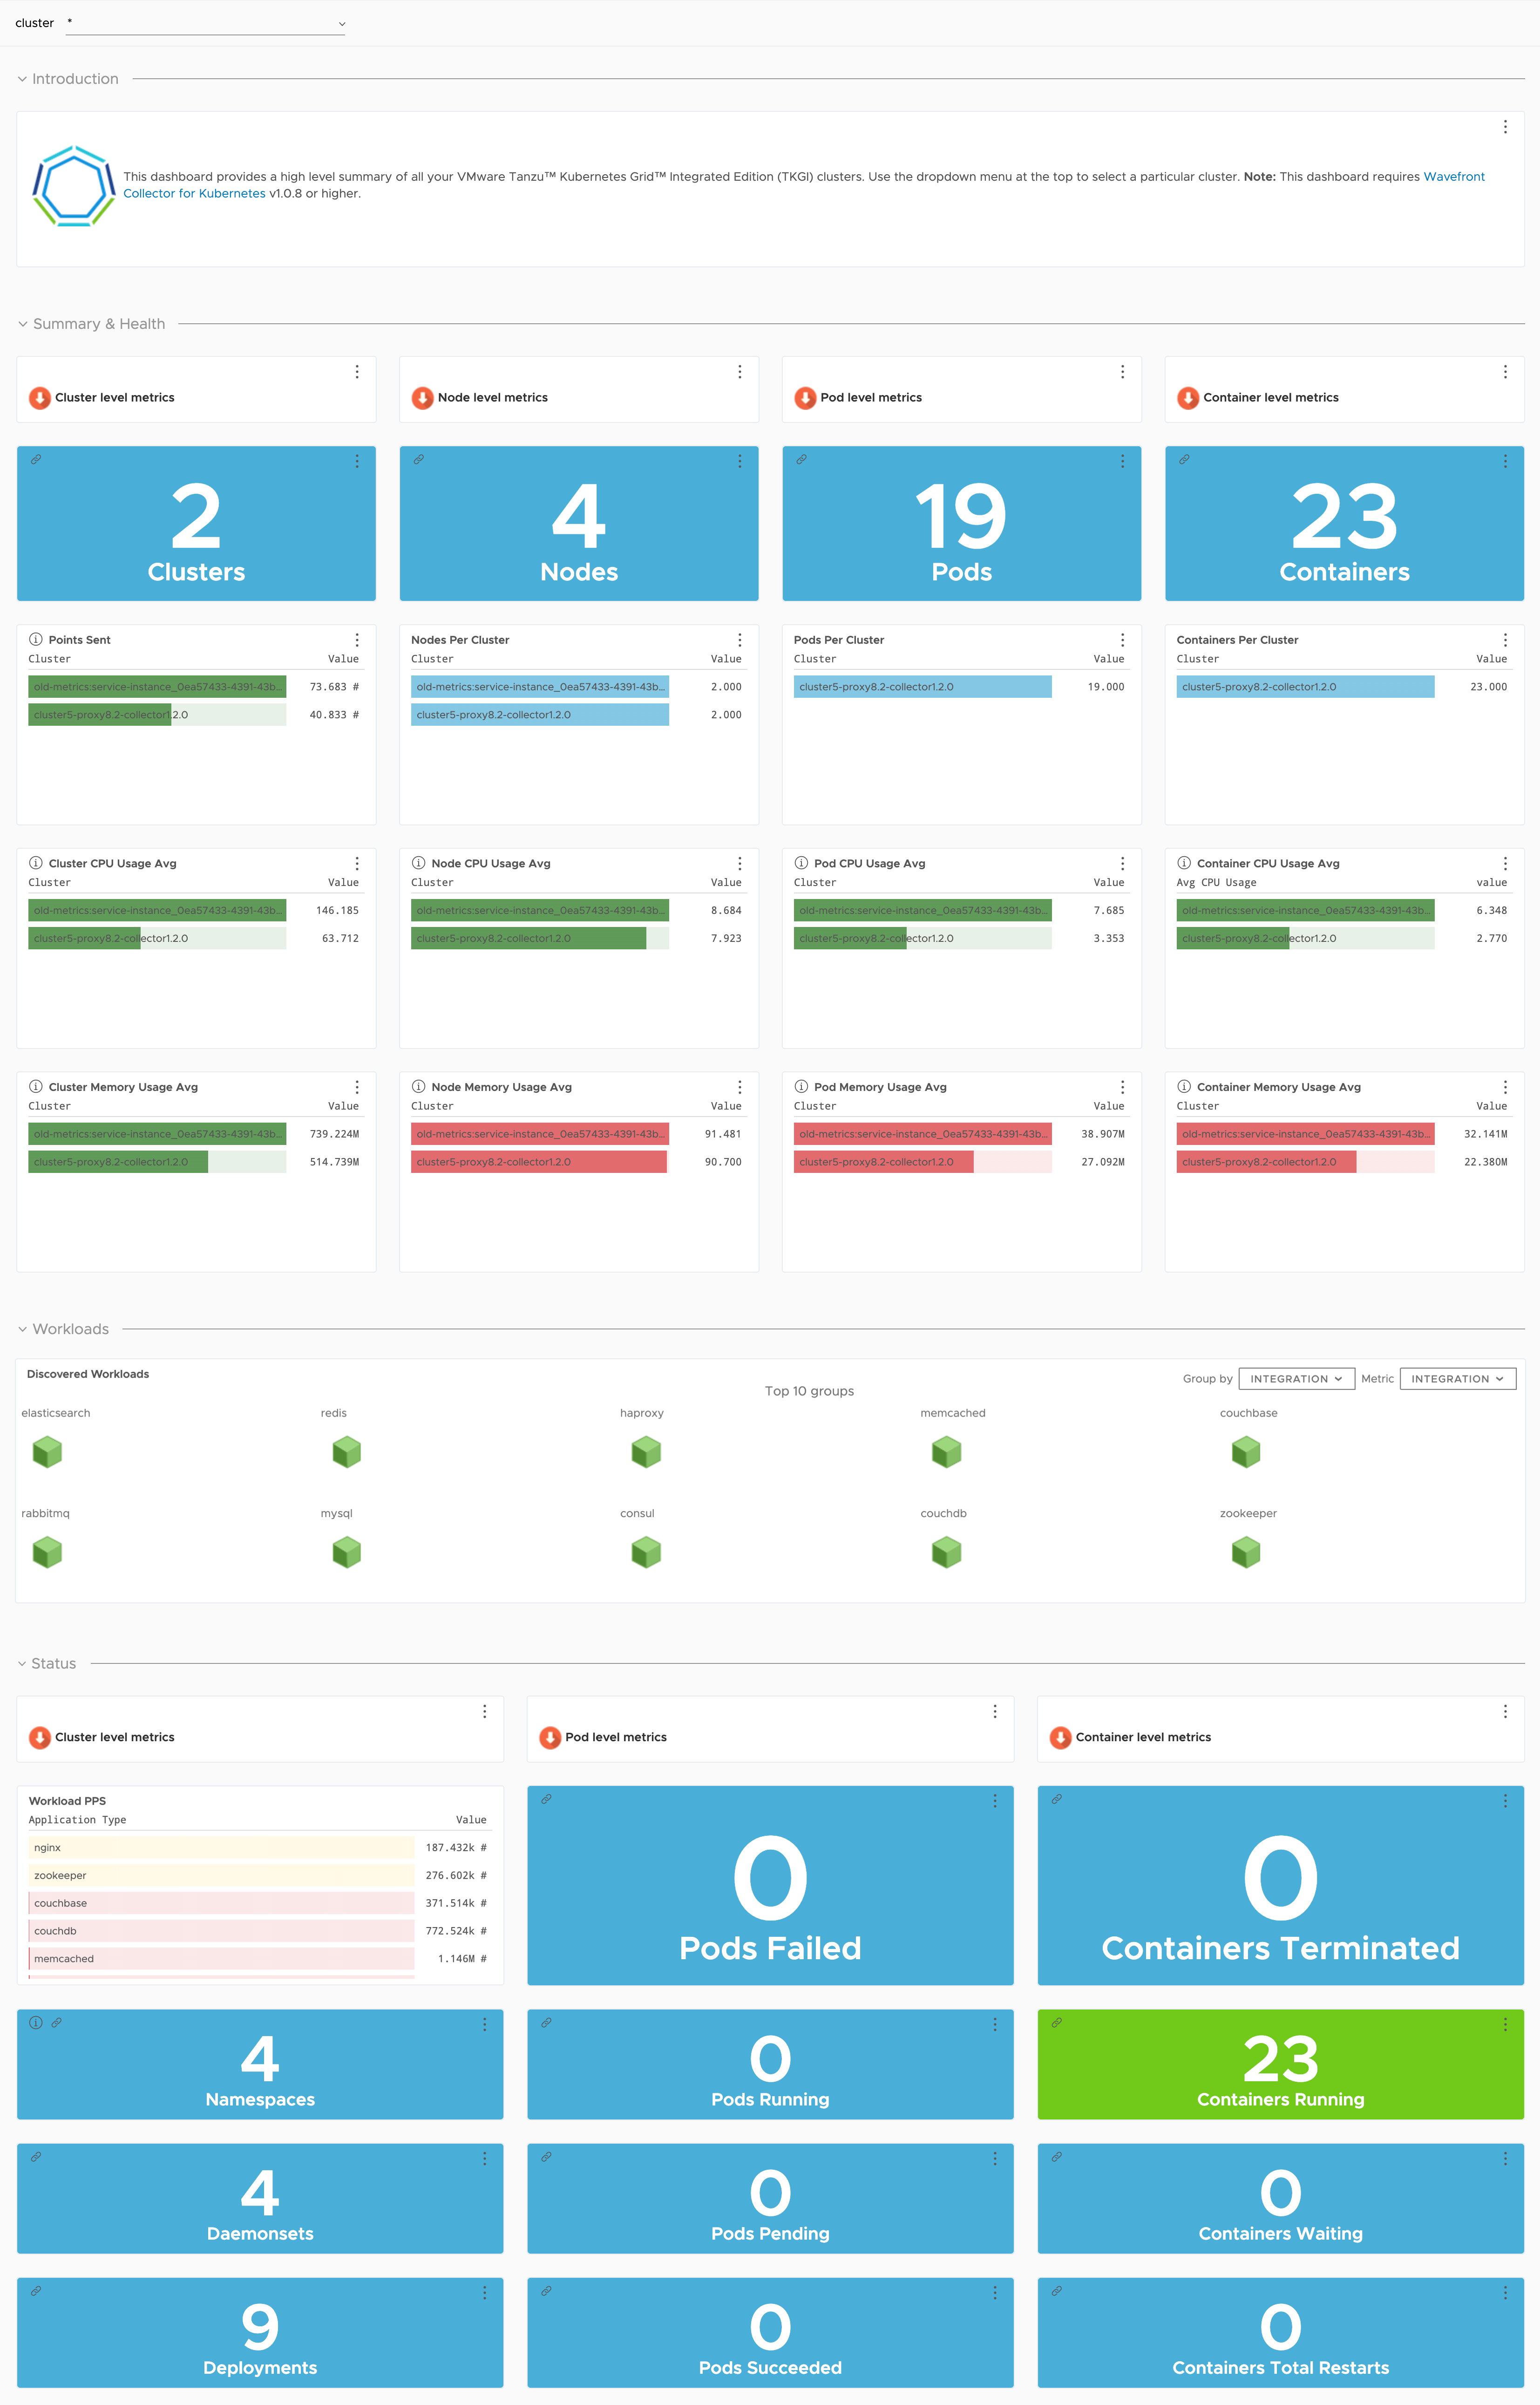
Task: Click Points Sent bar for cluster5-proxy8.2
Action: coord(157,715)
